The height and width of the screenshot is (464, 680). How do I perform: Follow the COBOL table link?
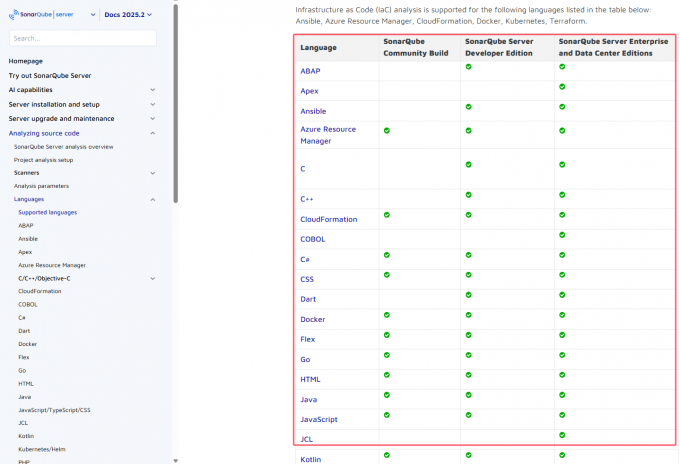pos(313,239)
